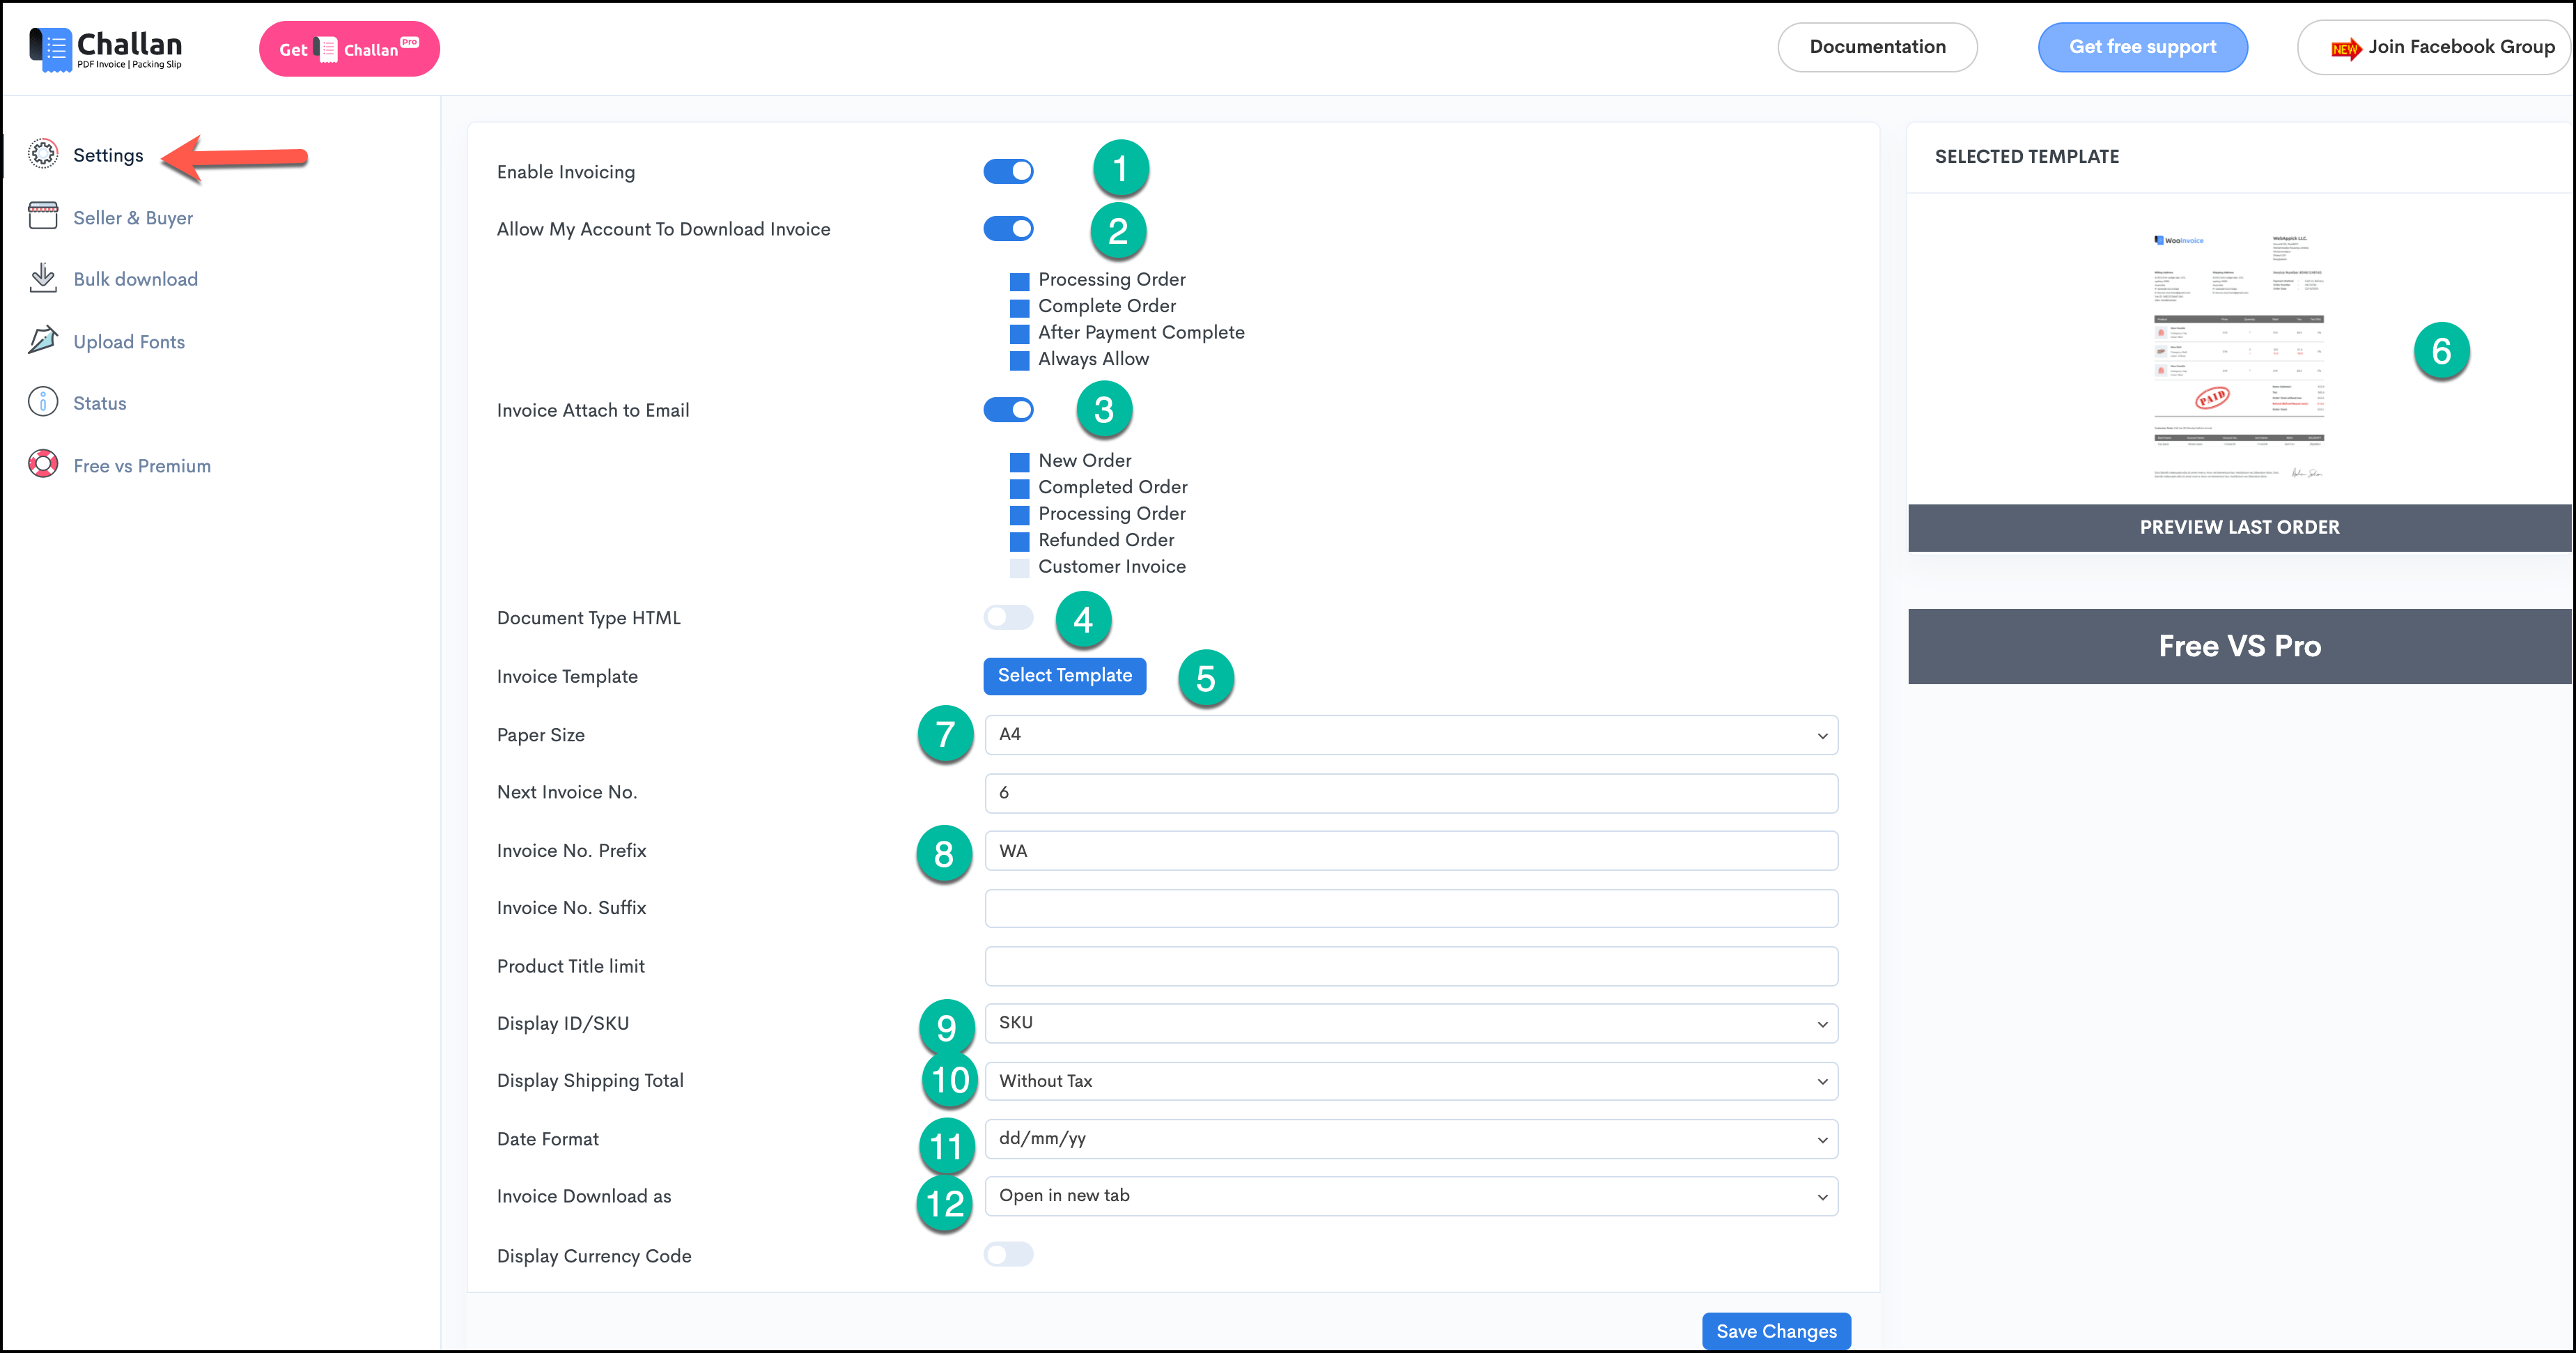Click the Settings gear icon in sidebar
The height and width of the screenshot is (1353, 2576).
click(x=43, y=154)
